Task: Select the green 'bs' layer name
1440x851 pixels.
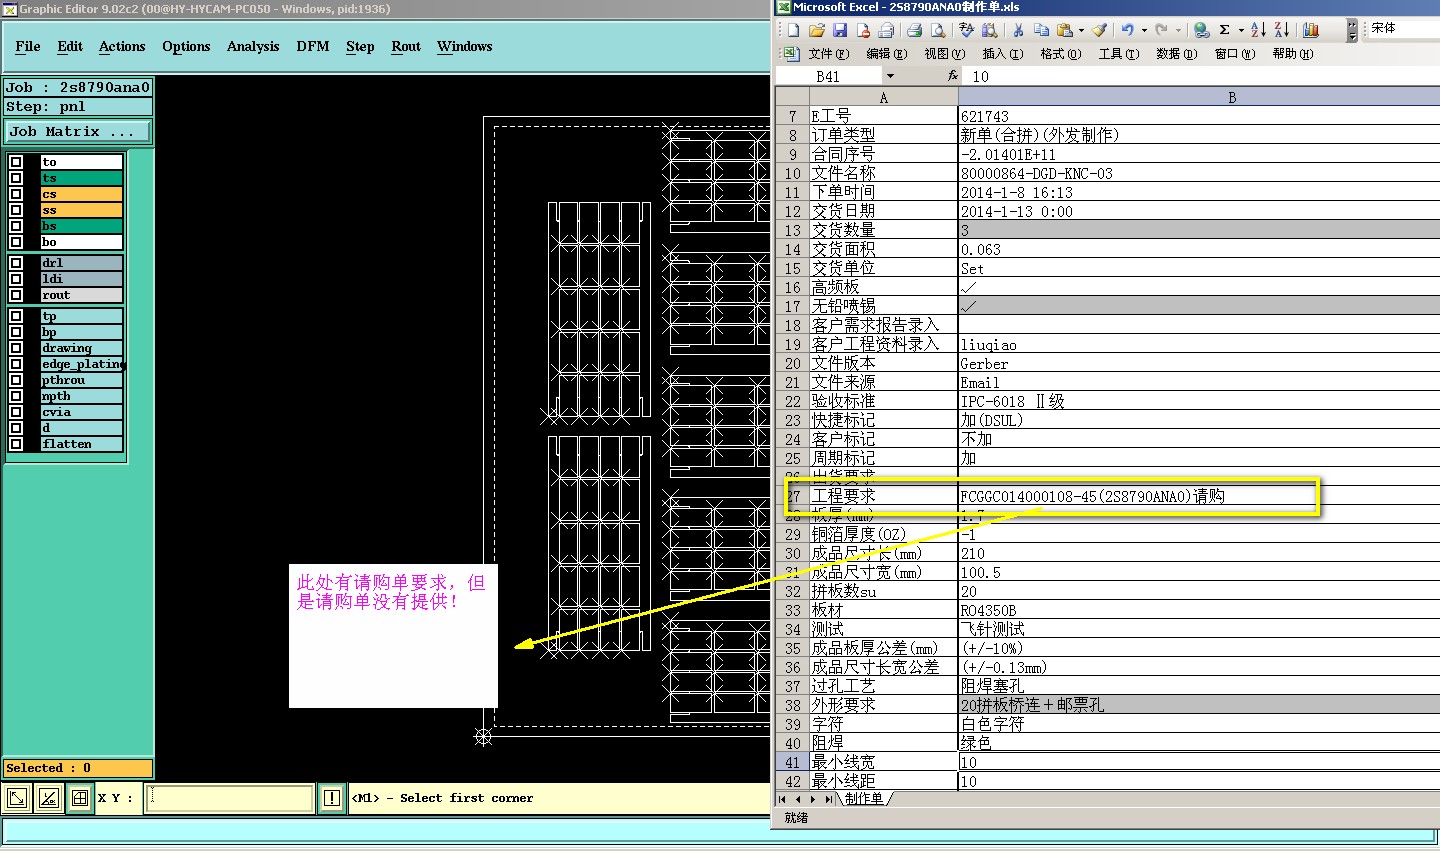Action: (x=81, y=226)
